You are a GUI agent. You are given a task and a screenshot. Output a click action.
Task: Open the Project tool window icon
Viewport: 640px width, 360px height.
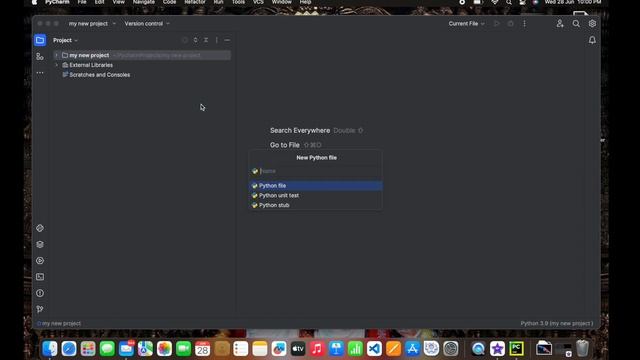[40, 40]
